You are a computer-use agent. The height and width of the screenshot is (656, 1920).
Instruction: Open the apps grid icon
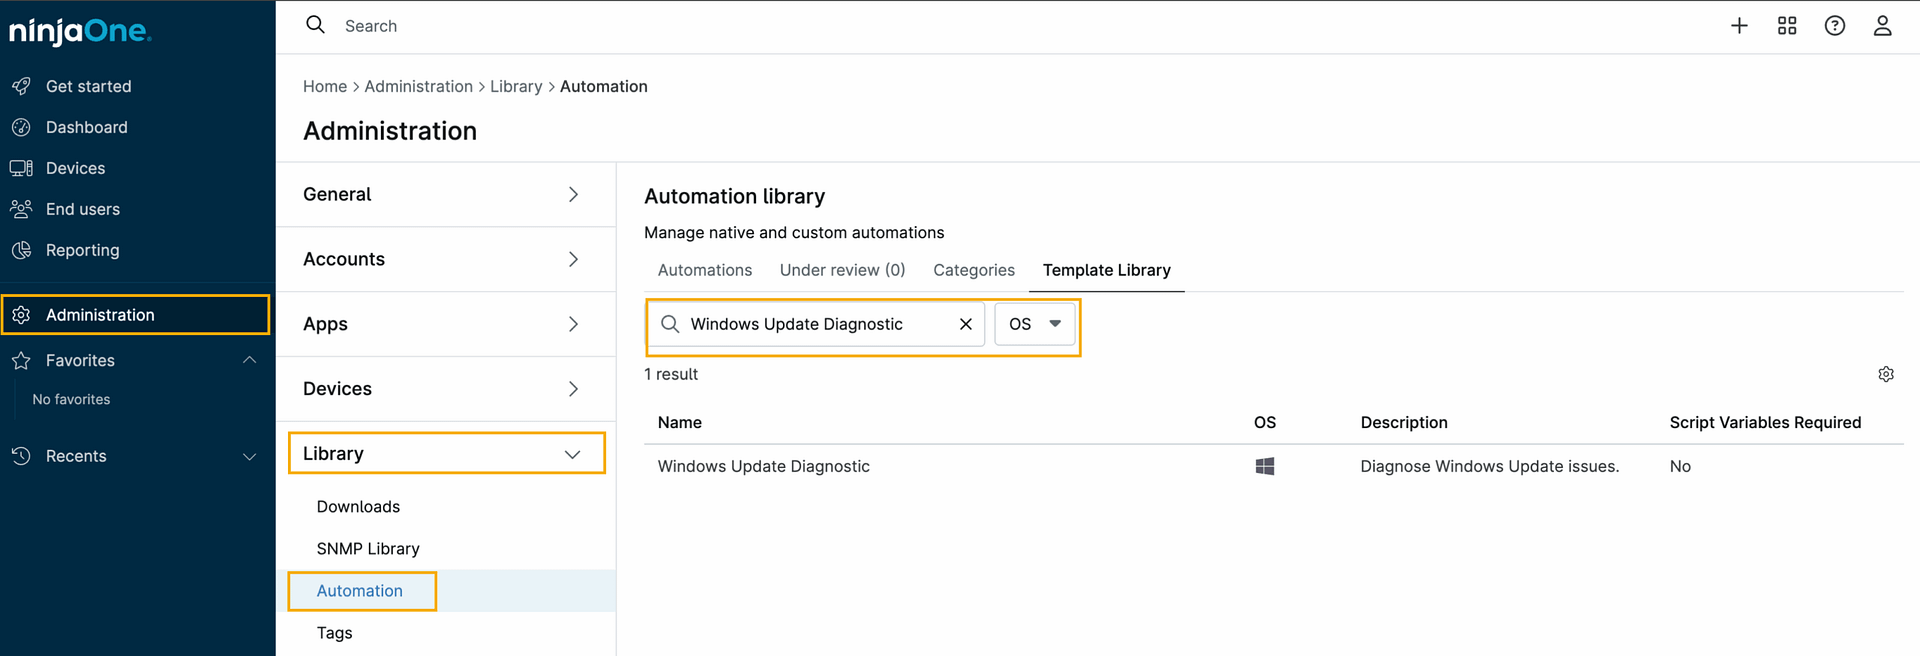pyautogui.click(x=1787, y=26)
